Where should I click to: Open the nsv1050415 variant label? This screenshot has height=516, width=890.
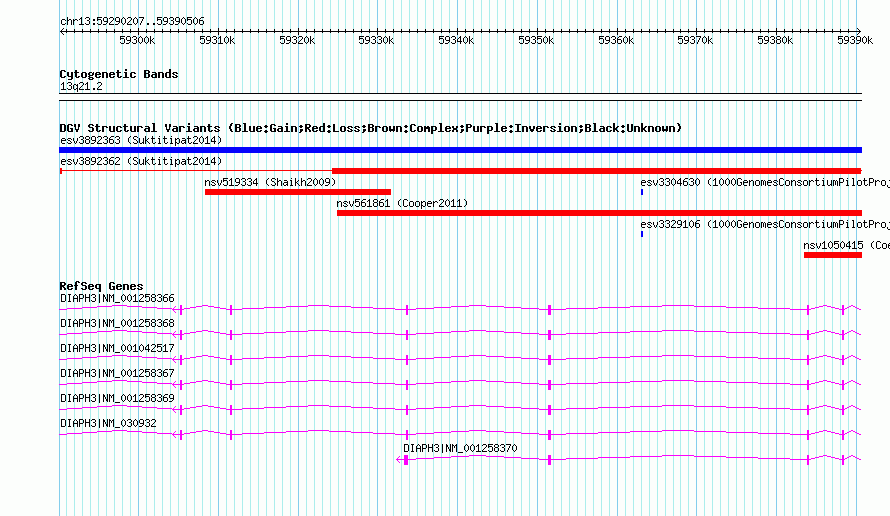coord(846,245)
